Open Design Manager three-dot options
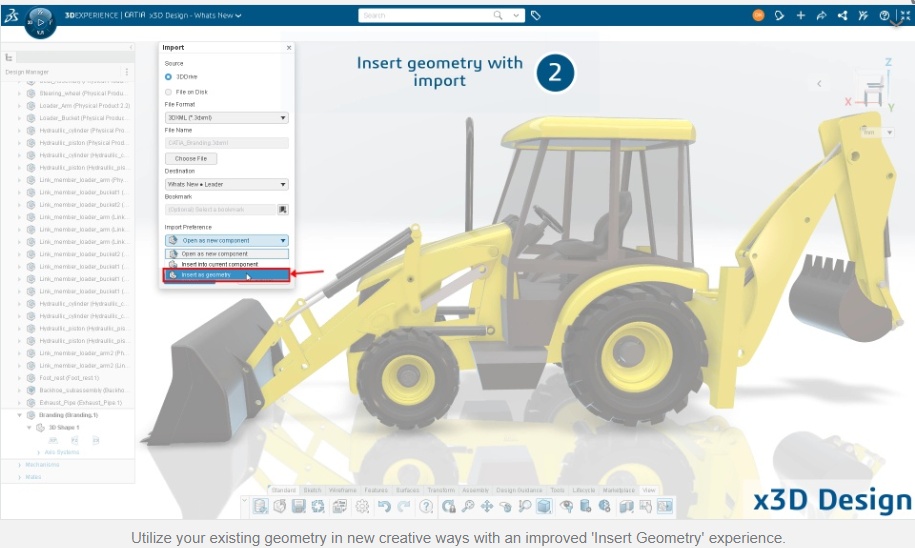This screenshot has width=915, height=548. point(127,72)
